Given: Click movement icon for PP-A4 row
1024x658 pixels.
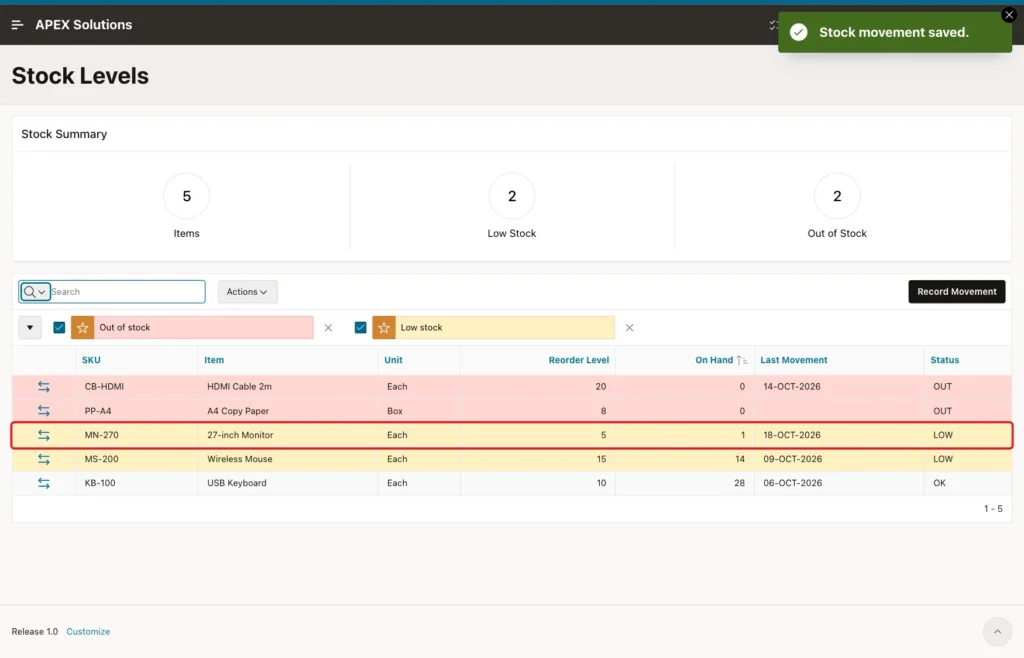Looking at the screenshot, I should (44, 411).
